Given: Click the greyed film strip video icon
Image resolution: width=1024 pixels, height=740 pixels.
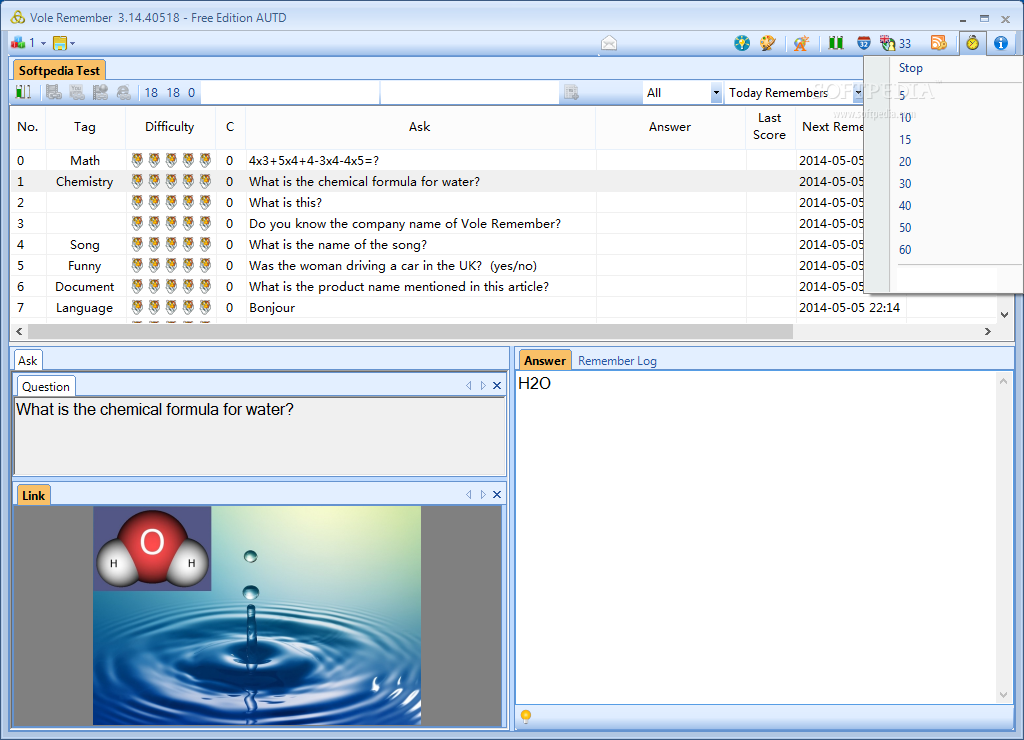Looking at the screenshot, I should tap(54, 92).
